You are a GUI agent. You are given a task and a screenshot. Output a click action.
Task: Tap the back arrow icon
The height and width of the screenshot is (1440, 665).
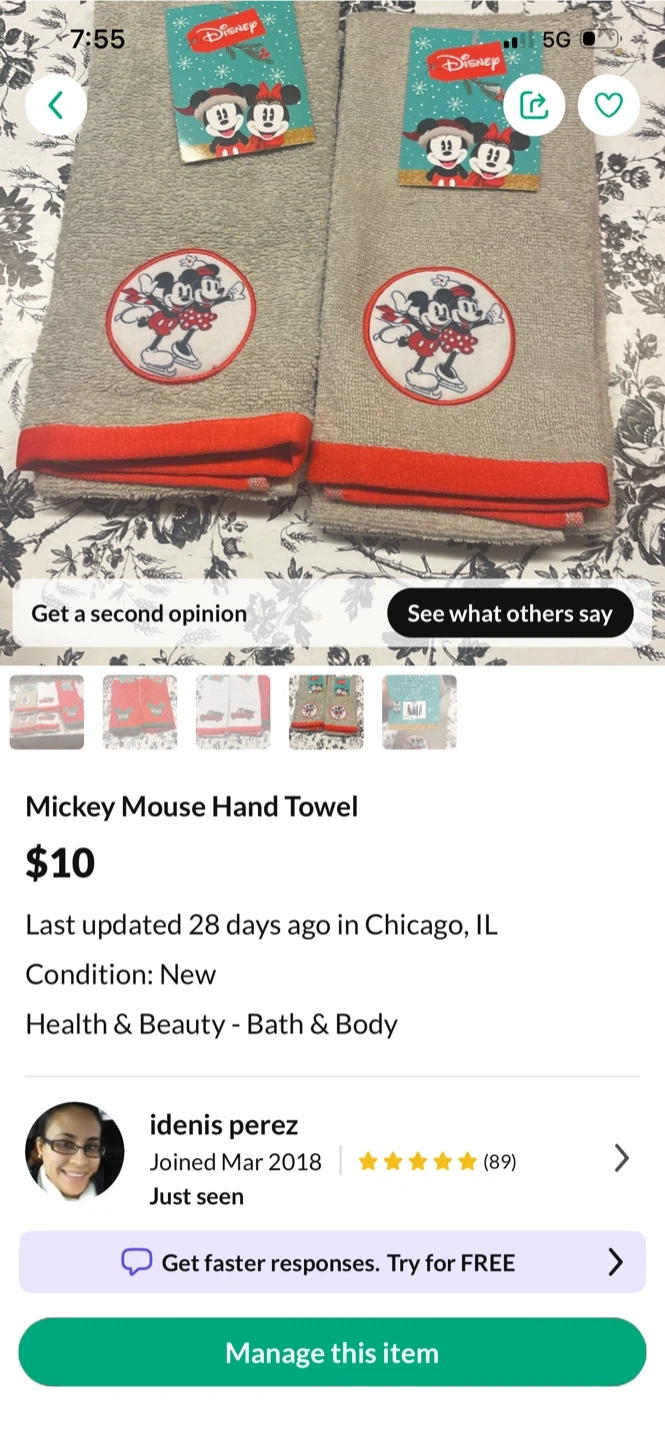click(55, 105)
